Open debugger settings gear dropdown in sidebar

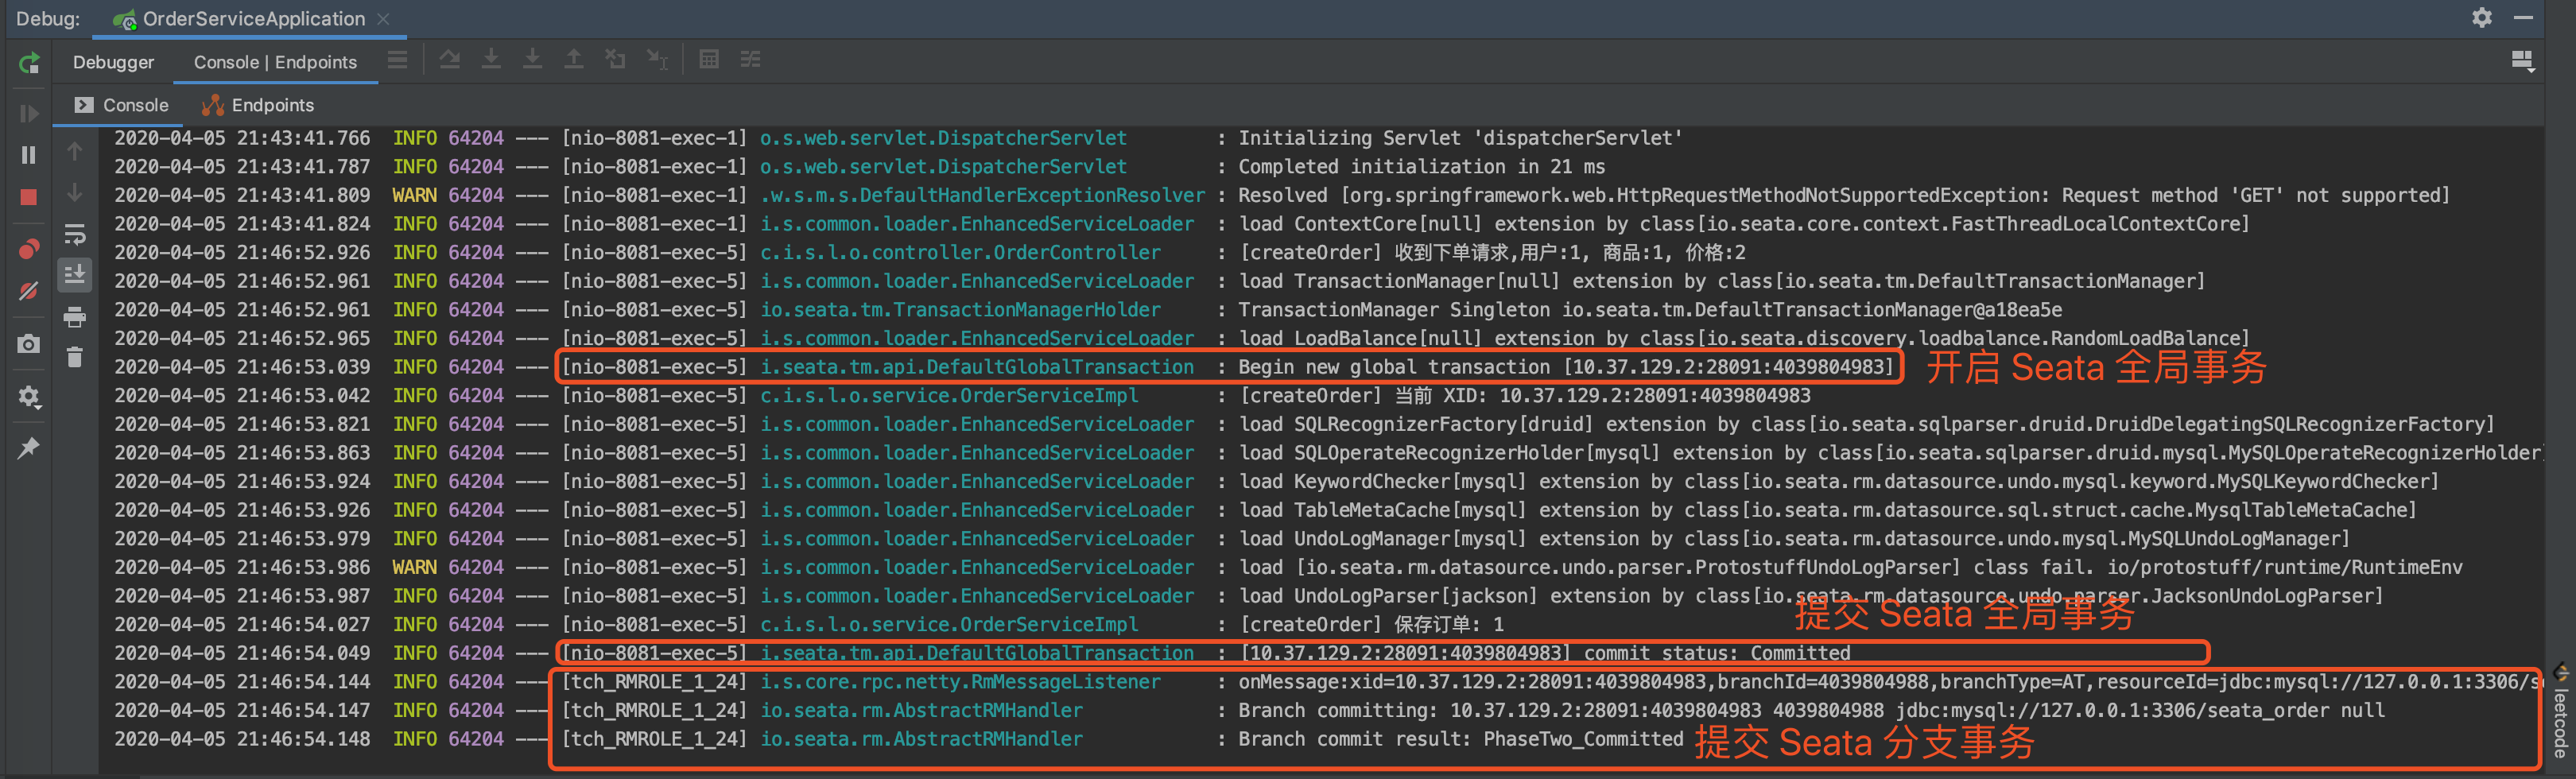click(29, 397)
